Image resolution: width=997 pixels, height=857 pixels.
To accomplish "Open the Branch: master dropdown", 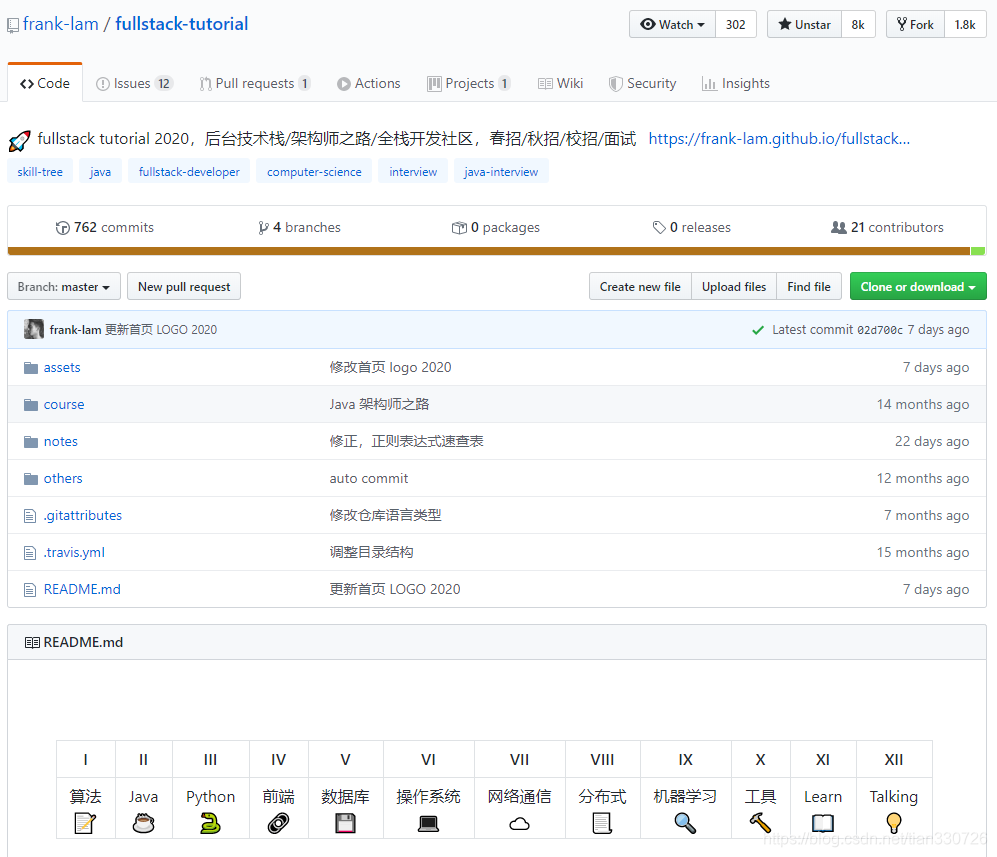I will click(64, 287).
